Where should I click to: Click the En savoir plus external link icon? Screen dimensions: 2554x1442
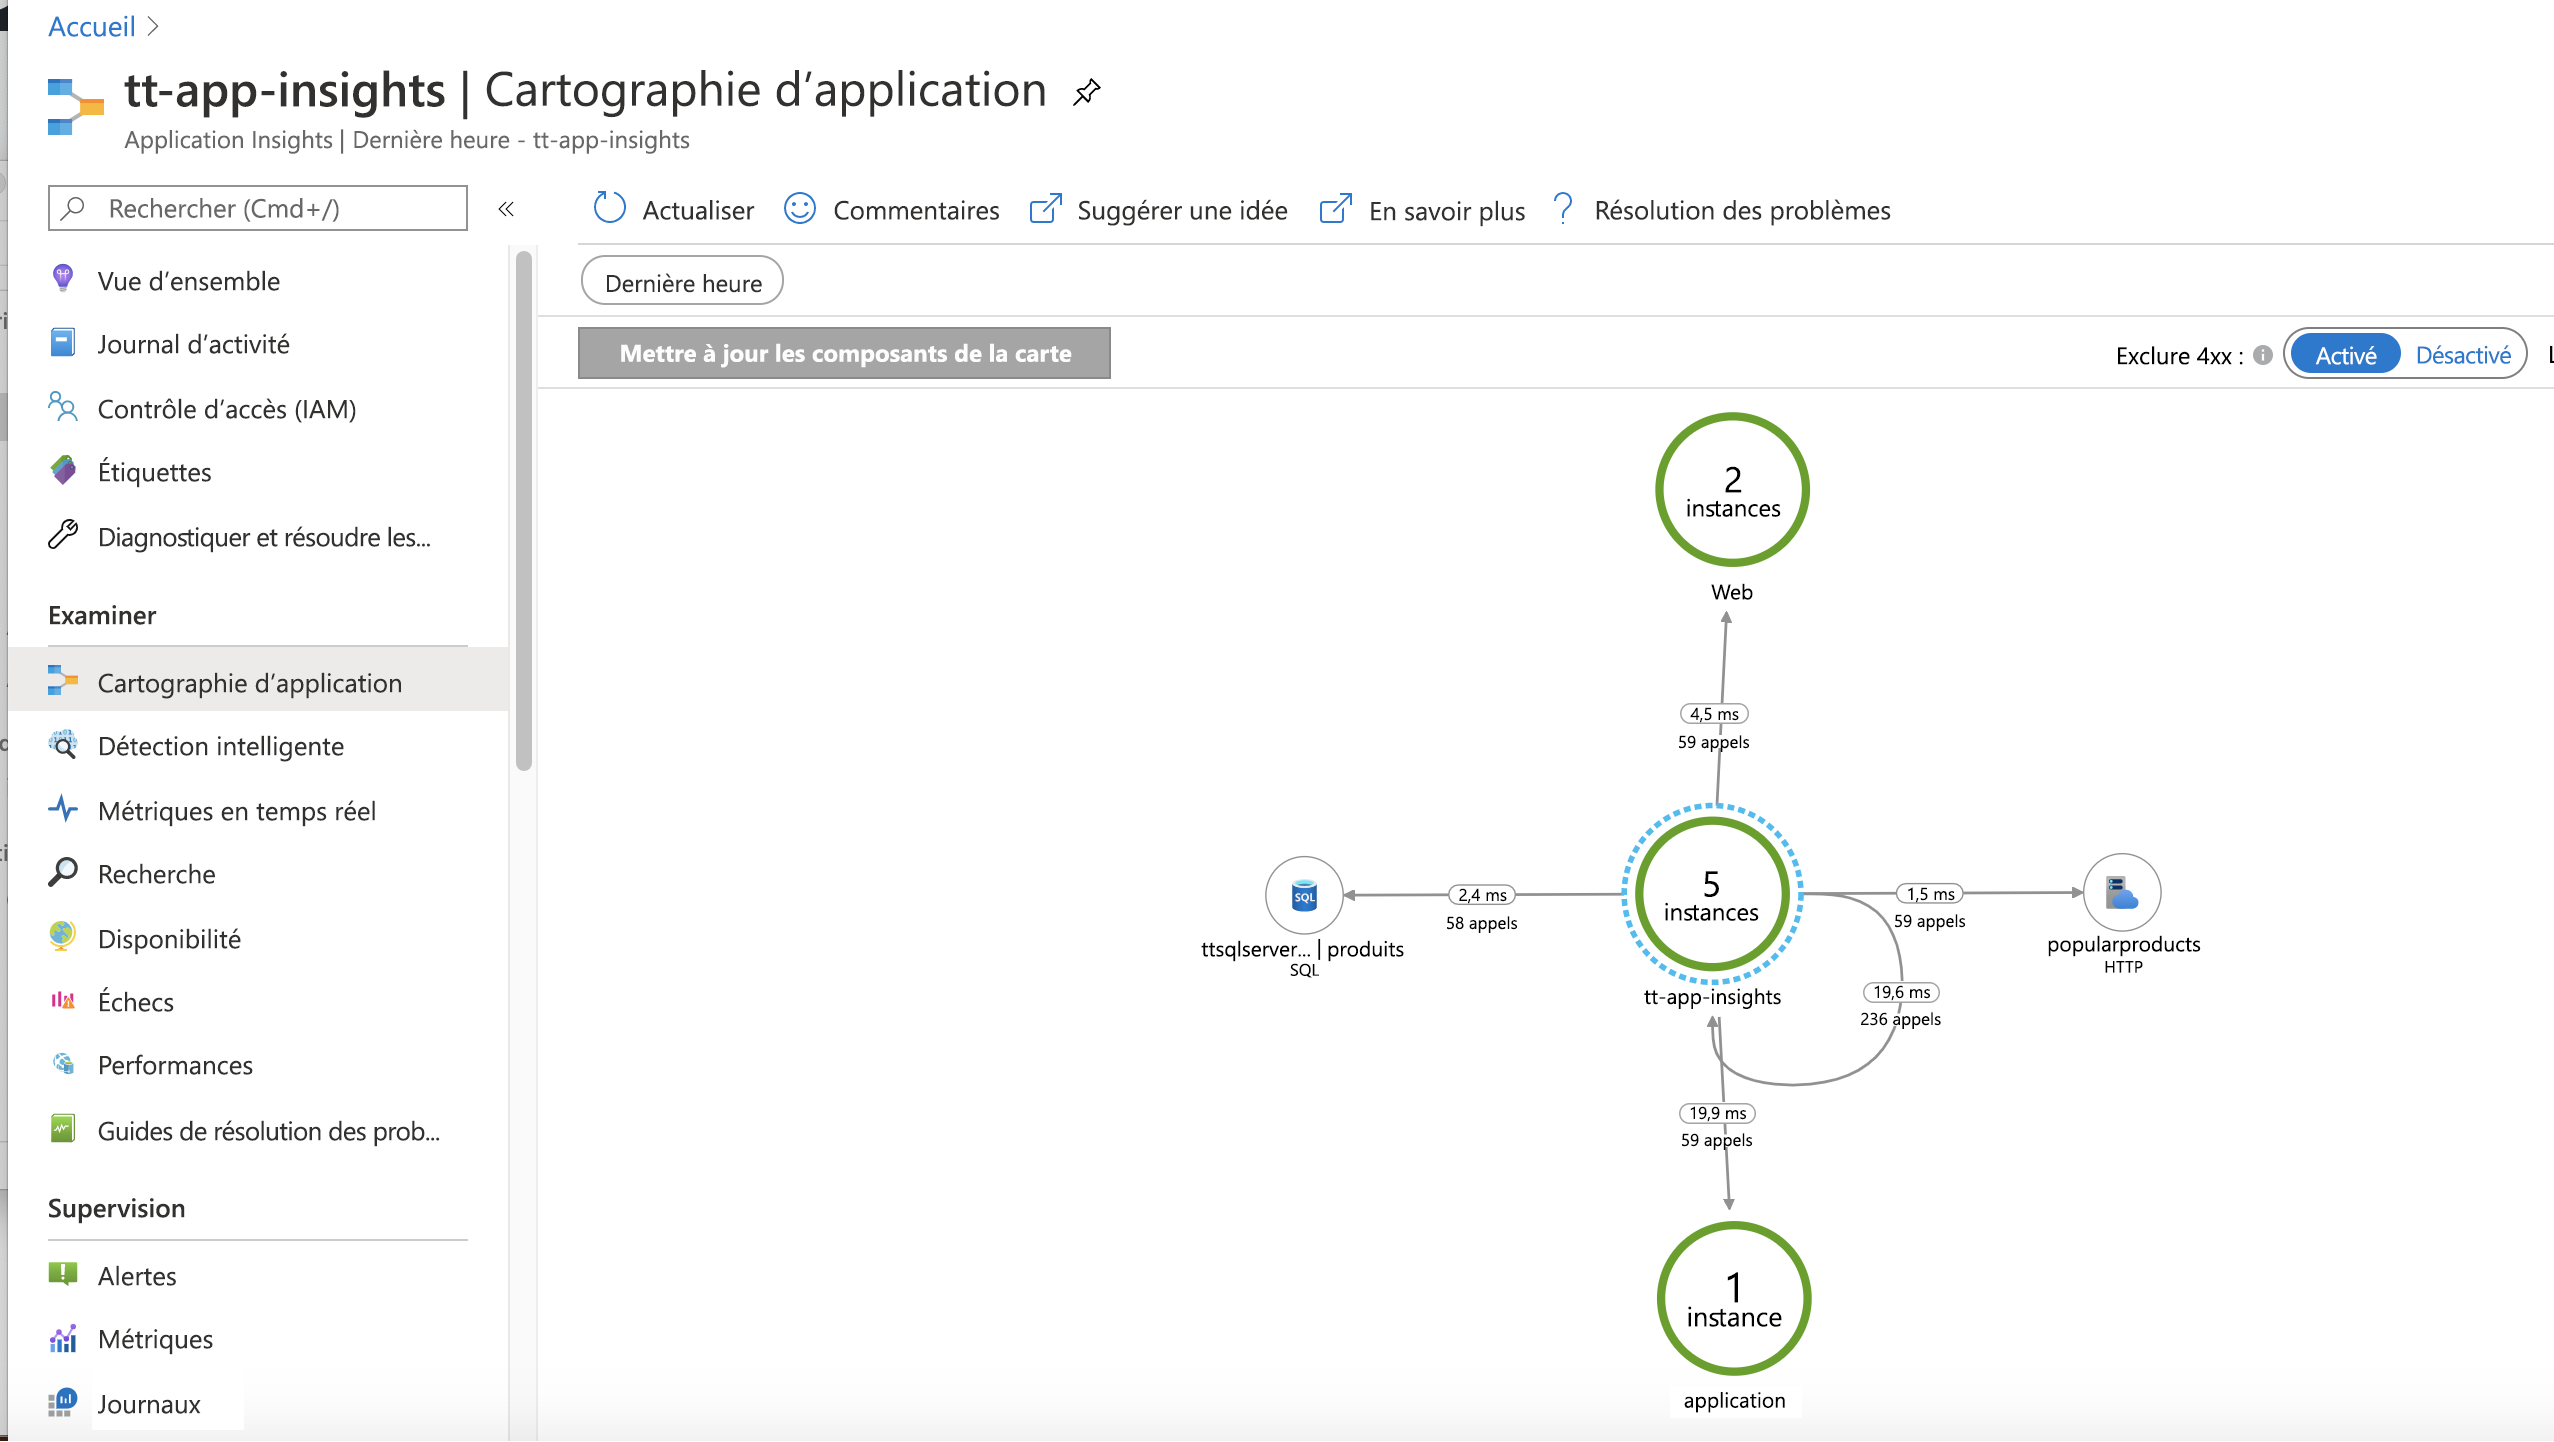pyautogui.click(x=1336, y=208)
